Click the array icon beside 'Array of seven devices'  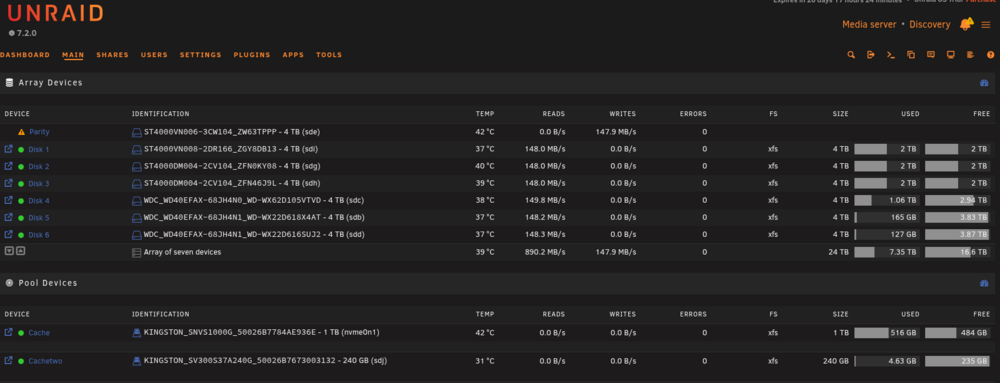click(136, 252)
